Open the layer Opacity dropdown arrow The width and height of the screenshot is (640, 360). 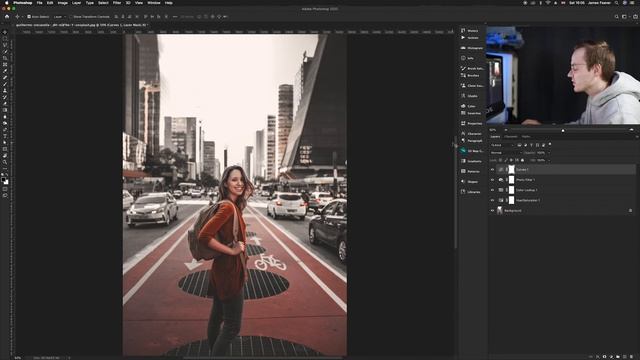coord(548,153)
